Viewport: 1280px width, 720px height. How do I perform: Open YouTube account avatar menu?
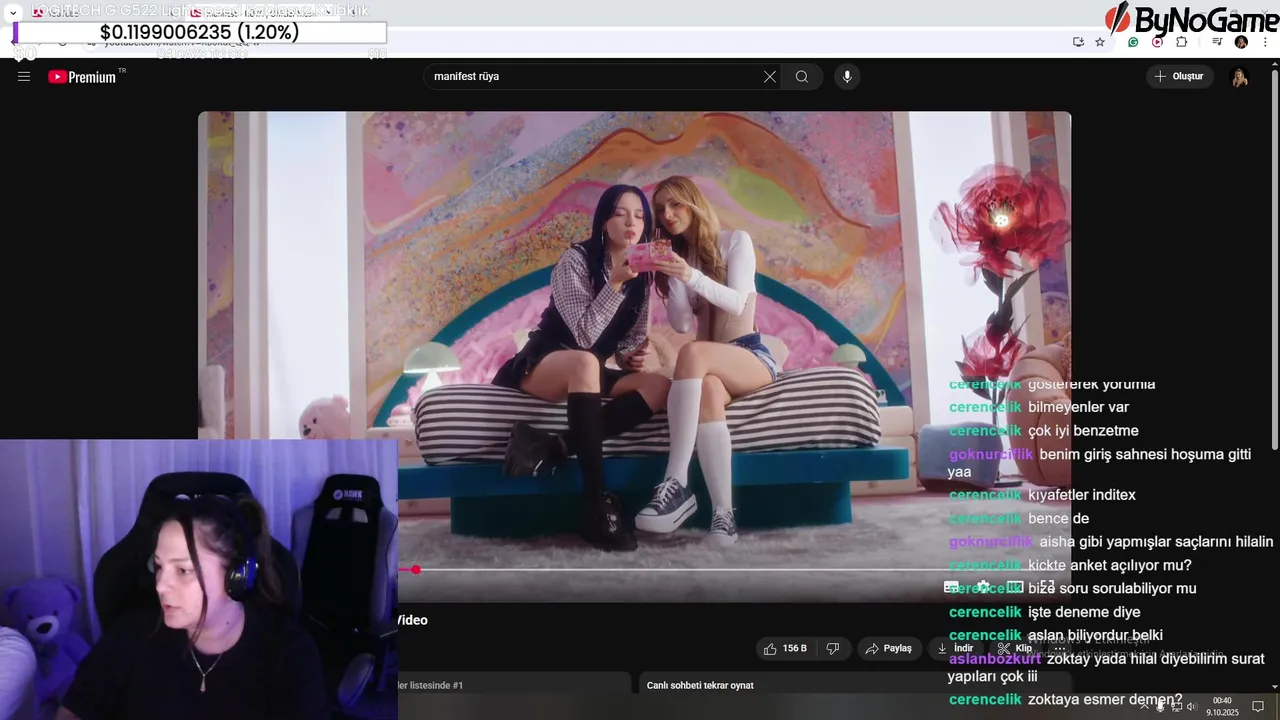coord(1240,77)
